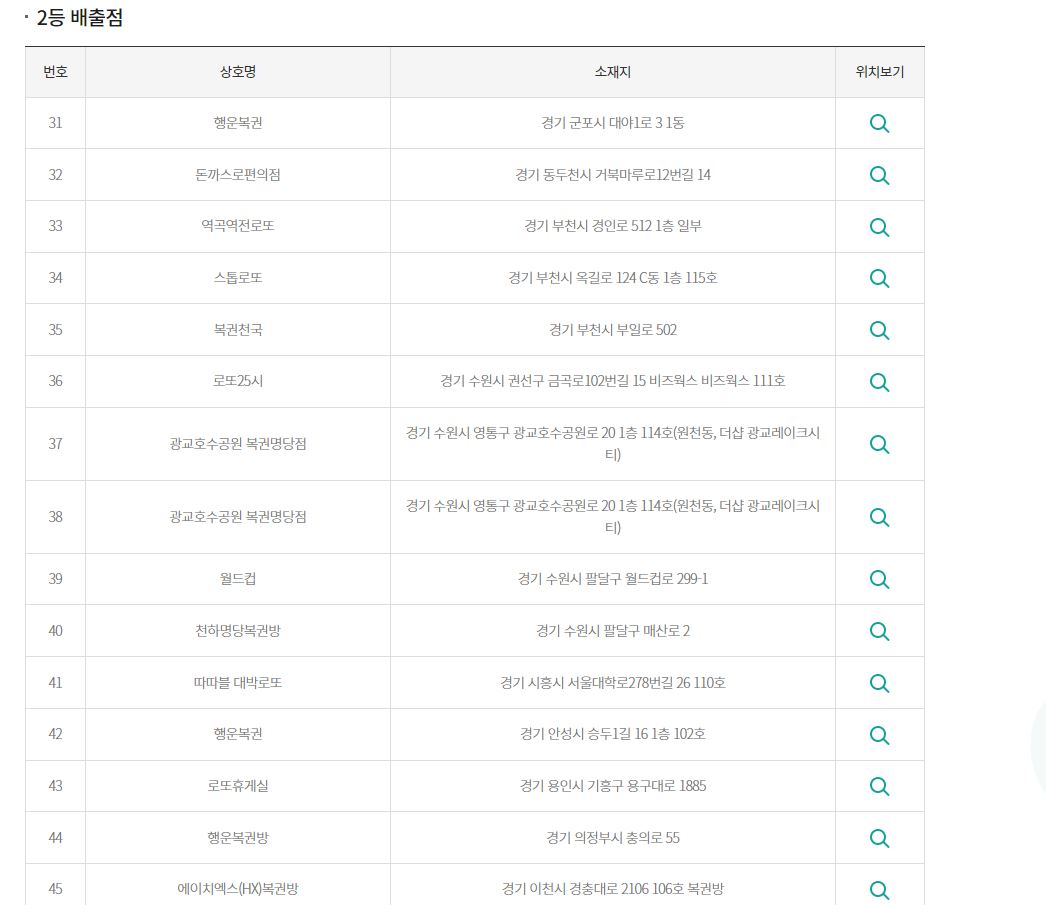Click magnifier icon for 돈까스로편의점 row
This screenshot has height=905, width=1046.
(x=879, y=175)
